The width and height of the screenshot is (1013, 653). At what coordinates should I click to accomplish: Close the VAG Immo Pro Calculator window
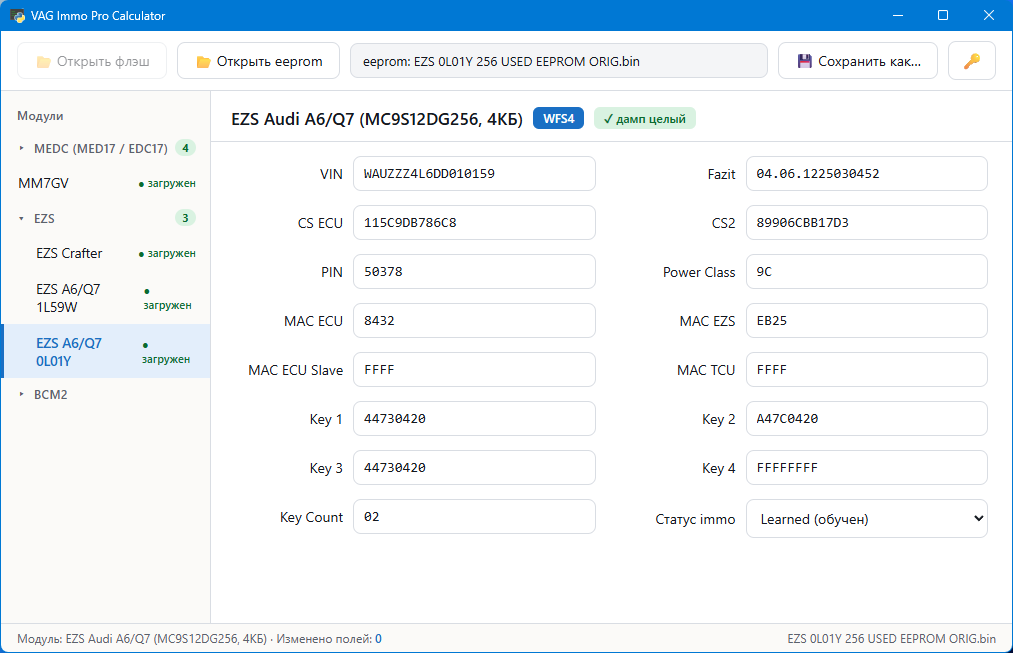[988, 16]
